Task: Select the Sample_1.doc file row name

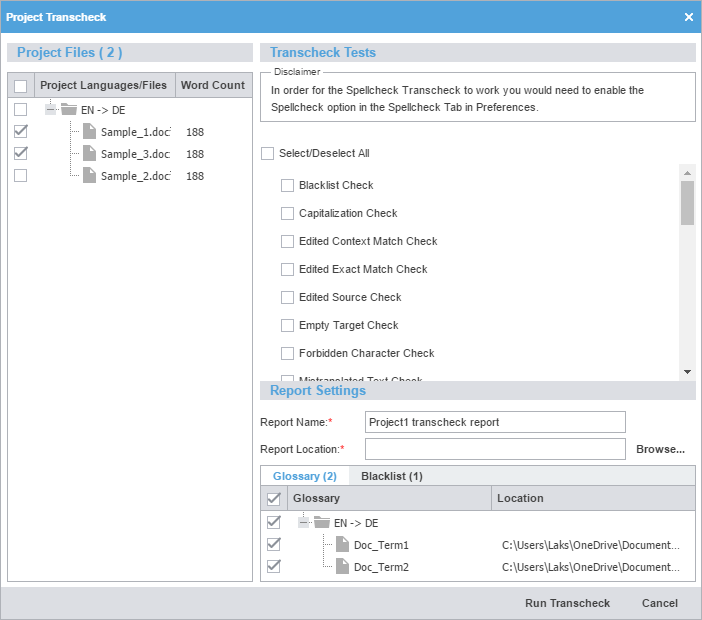Action: tap(136, 132)
